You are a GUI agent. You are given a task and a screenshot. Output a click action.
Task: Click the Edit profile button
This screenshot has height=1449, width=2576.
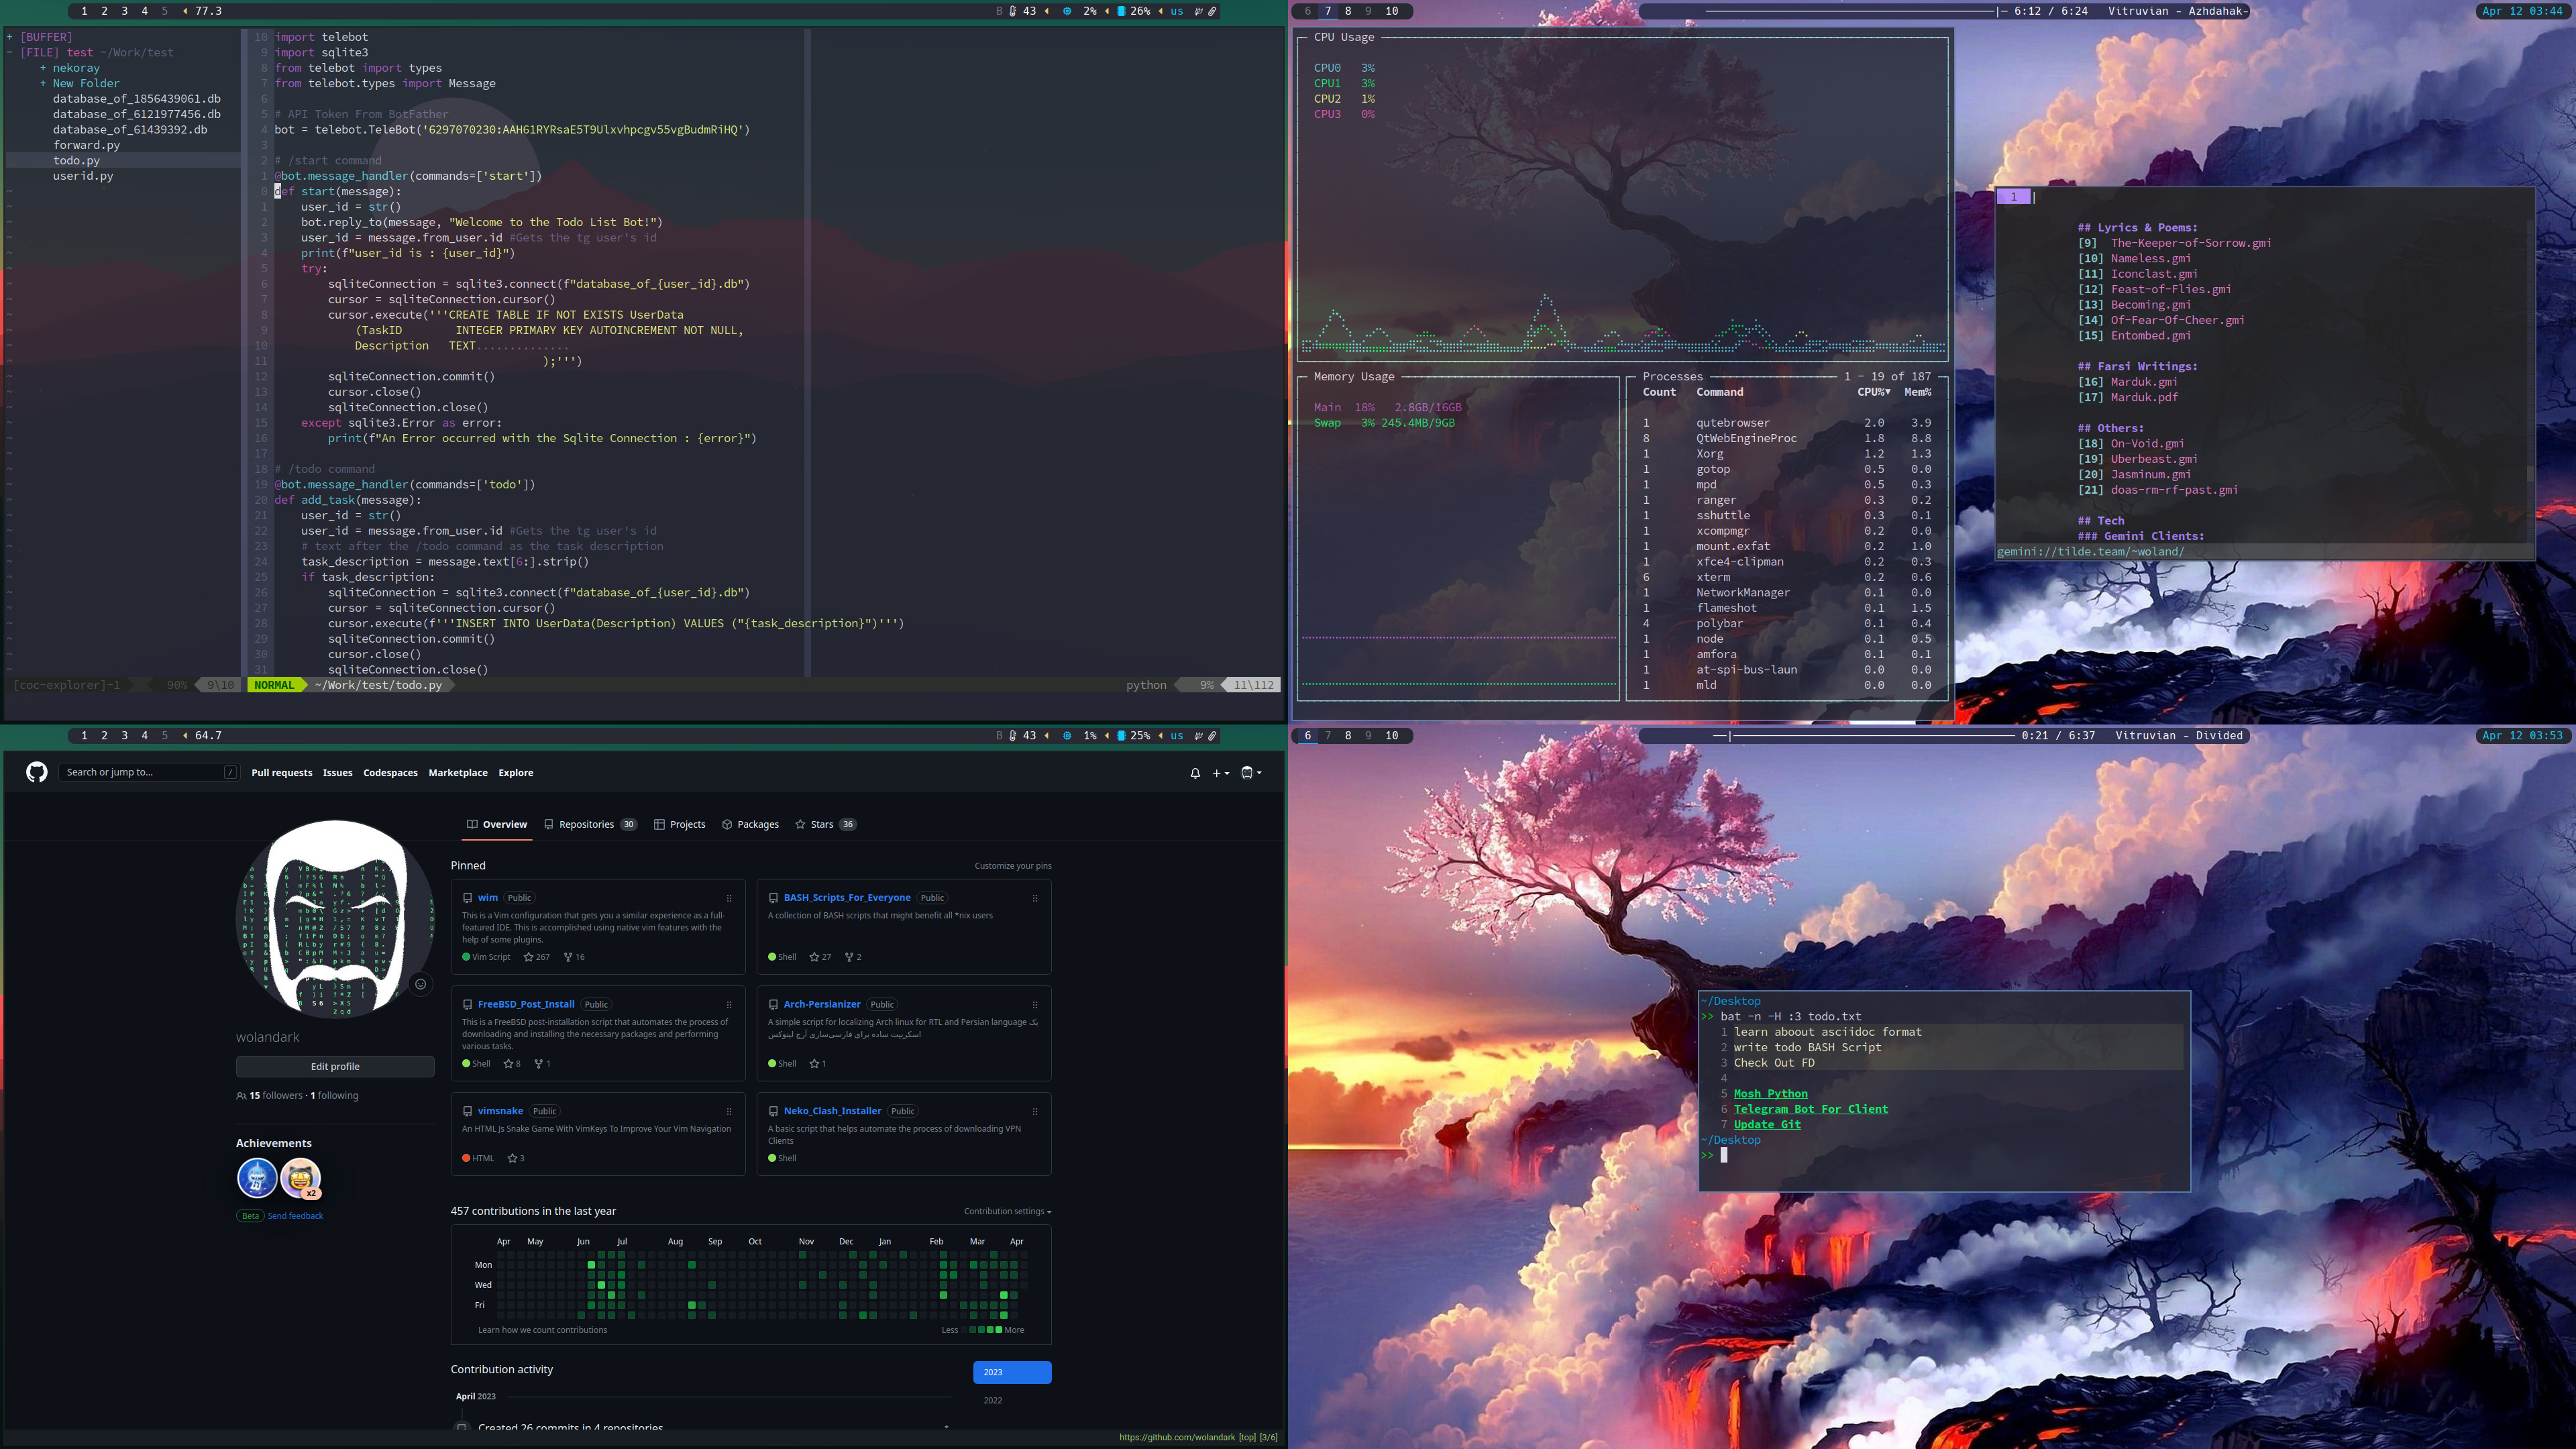(x=335, y=1066)
